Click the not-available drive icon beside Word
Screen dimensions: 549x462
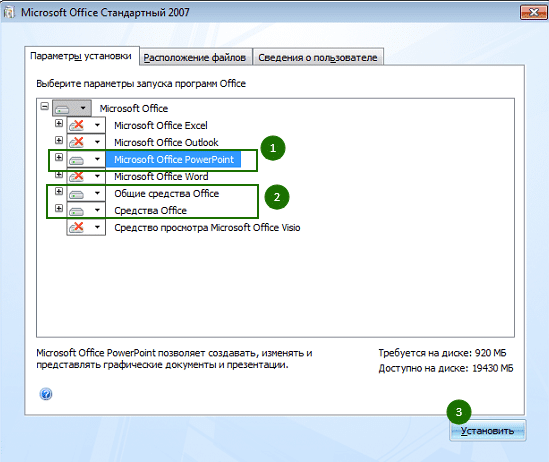click(77, 176)
